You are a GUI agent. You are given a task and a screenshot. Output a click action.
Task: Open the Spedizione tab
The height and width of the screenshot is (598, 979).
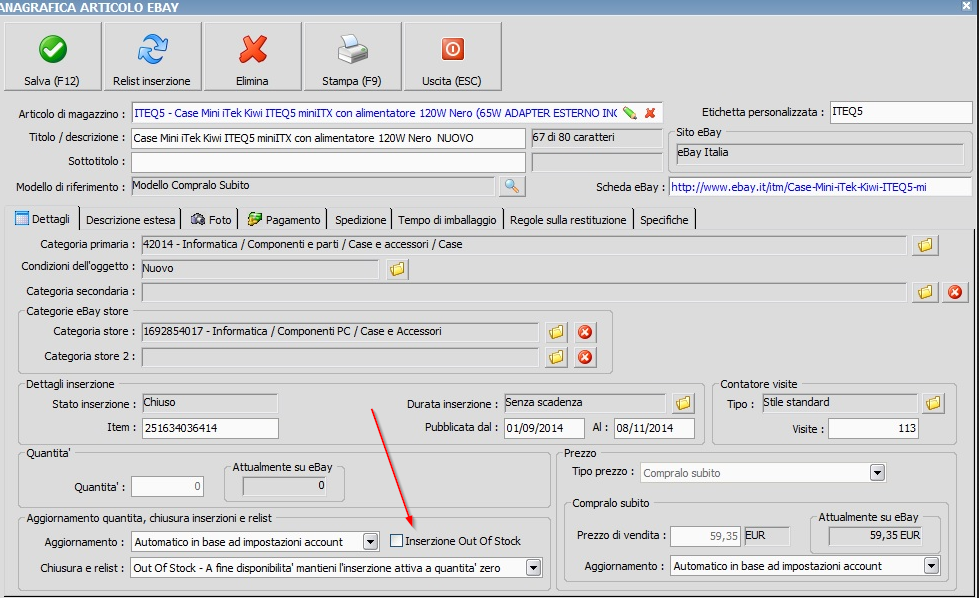[360, 220]
